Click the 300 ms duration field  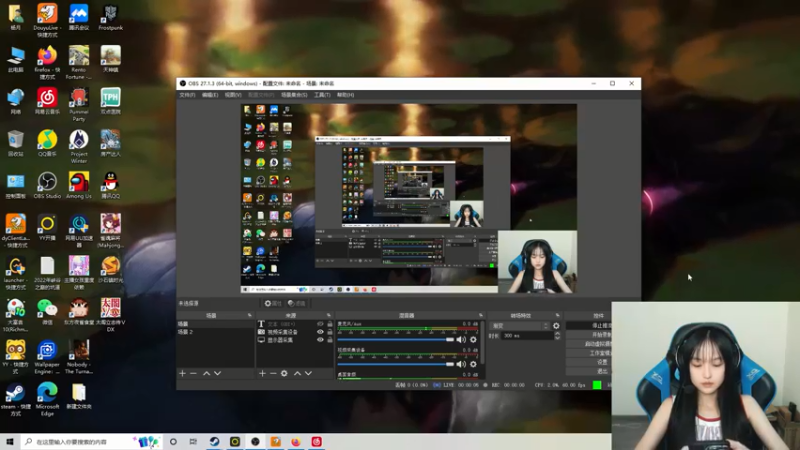527,336
